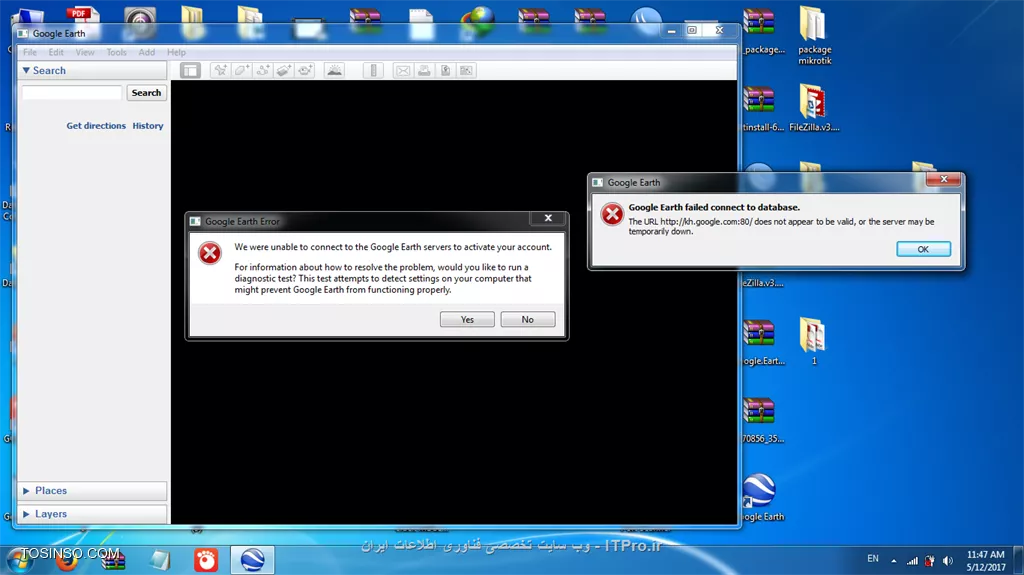Click No in Google Earth Error dialog
This screenshot has height=575, width=1024.
click(x=528, y=320)
